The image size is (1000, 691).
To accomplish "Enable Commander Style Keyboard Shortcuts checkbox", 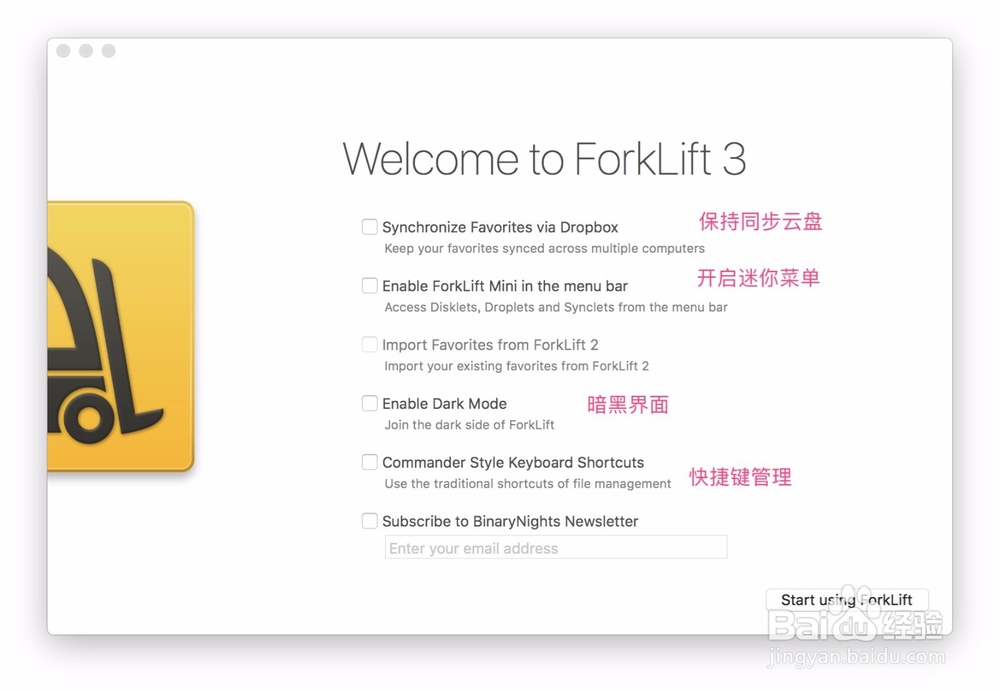I will click(x=369, y=462).
